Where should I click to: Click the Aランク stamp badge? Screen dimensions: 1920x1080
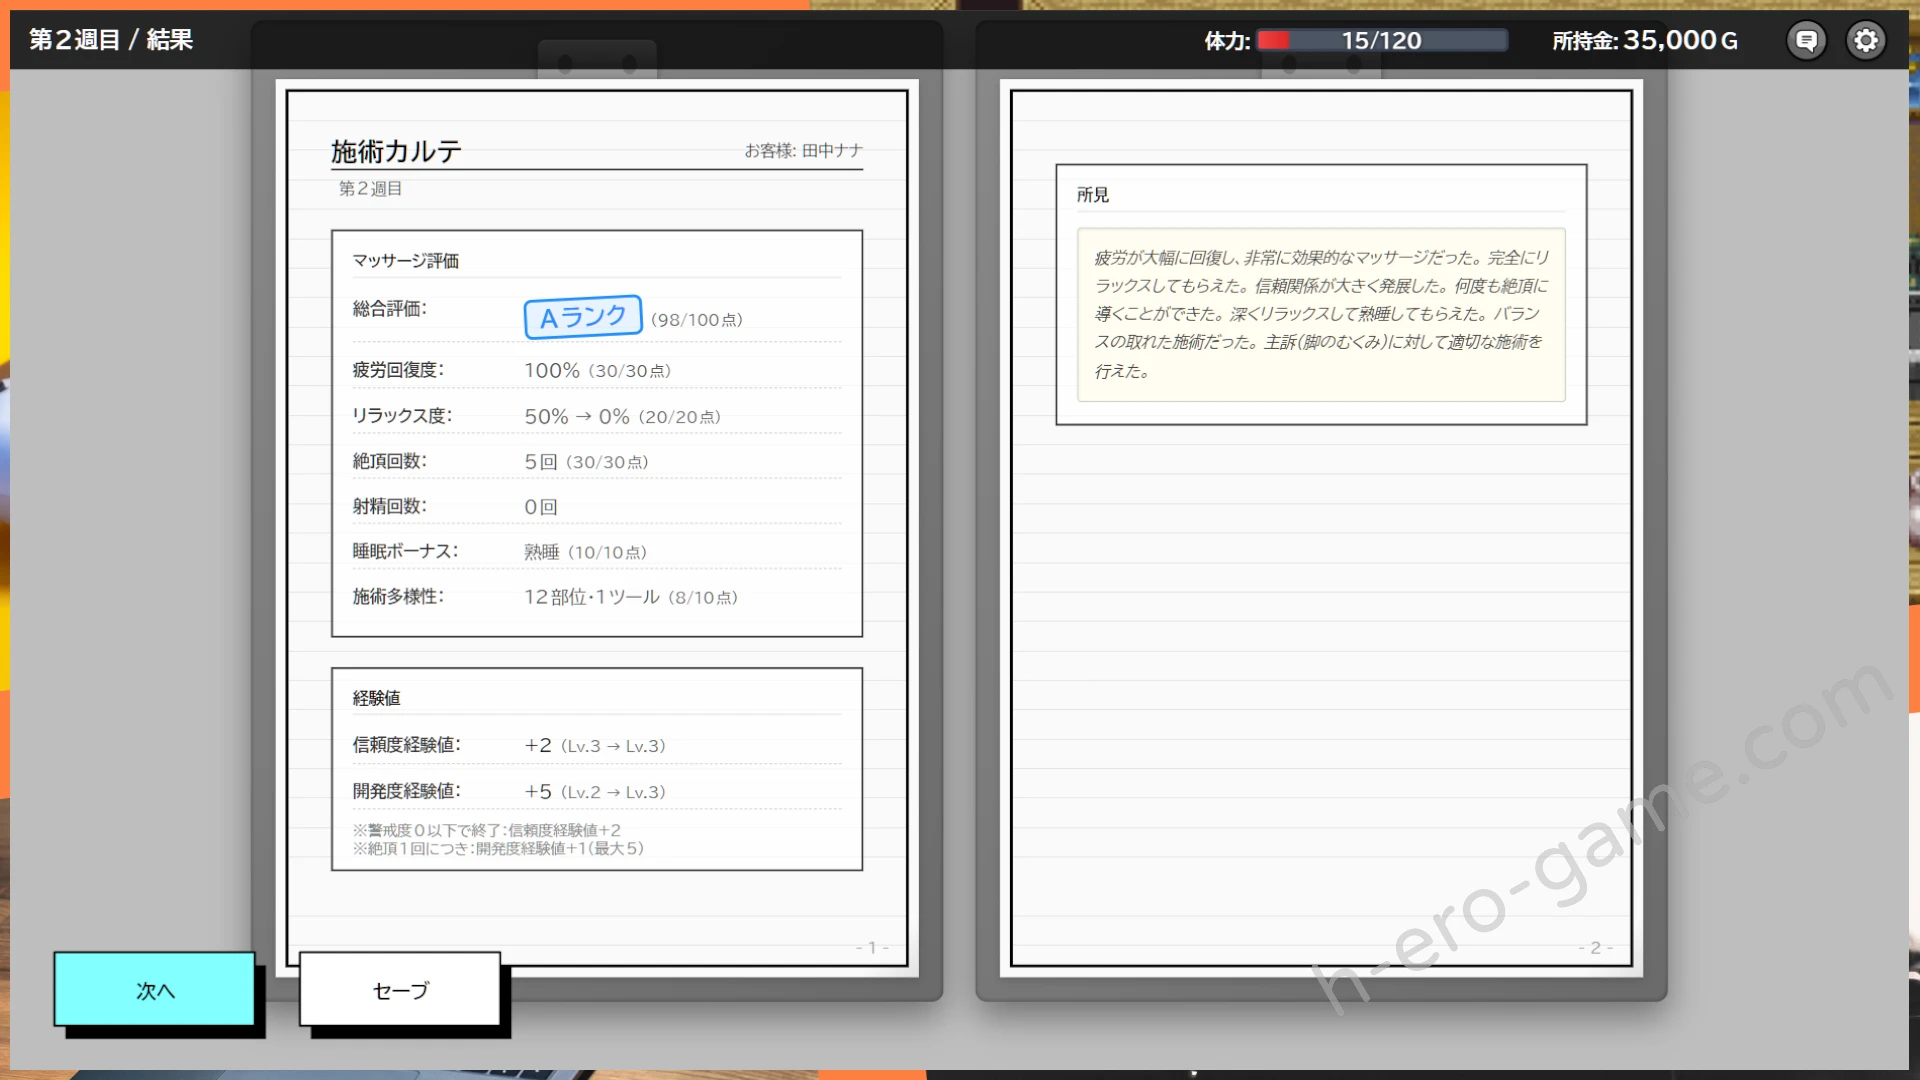[x=583, y=317]
